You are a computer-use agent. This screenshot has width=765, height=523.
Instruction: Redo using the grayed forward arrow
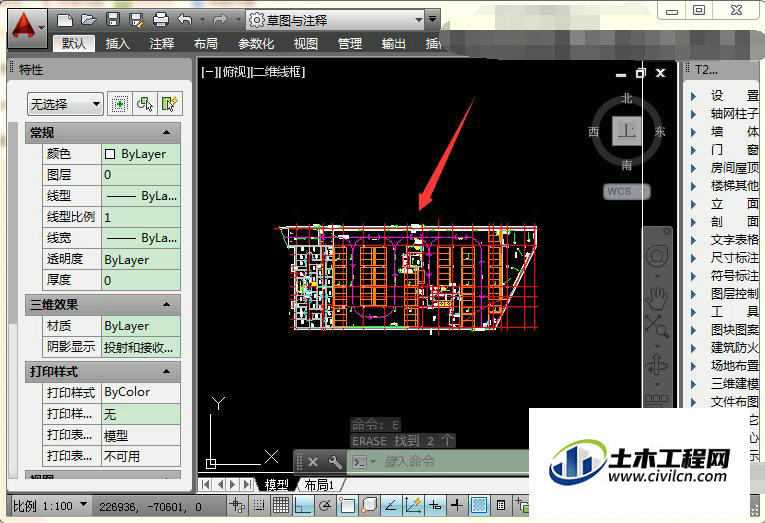(x=220, y=20)
